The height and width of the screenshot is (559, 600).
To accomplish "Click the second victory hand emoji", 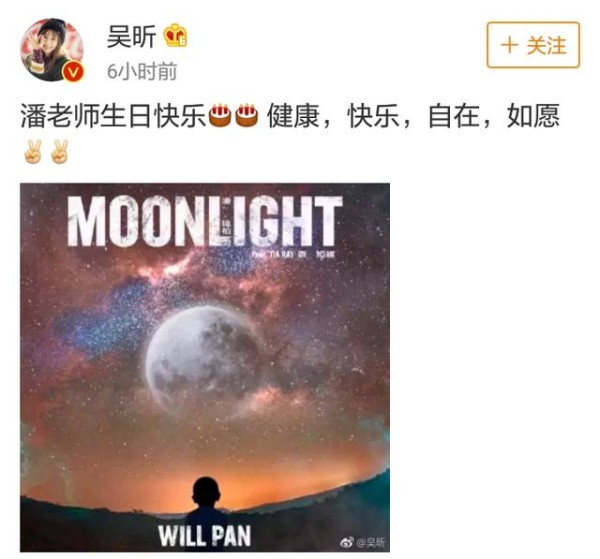I will (60, 152).
